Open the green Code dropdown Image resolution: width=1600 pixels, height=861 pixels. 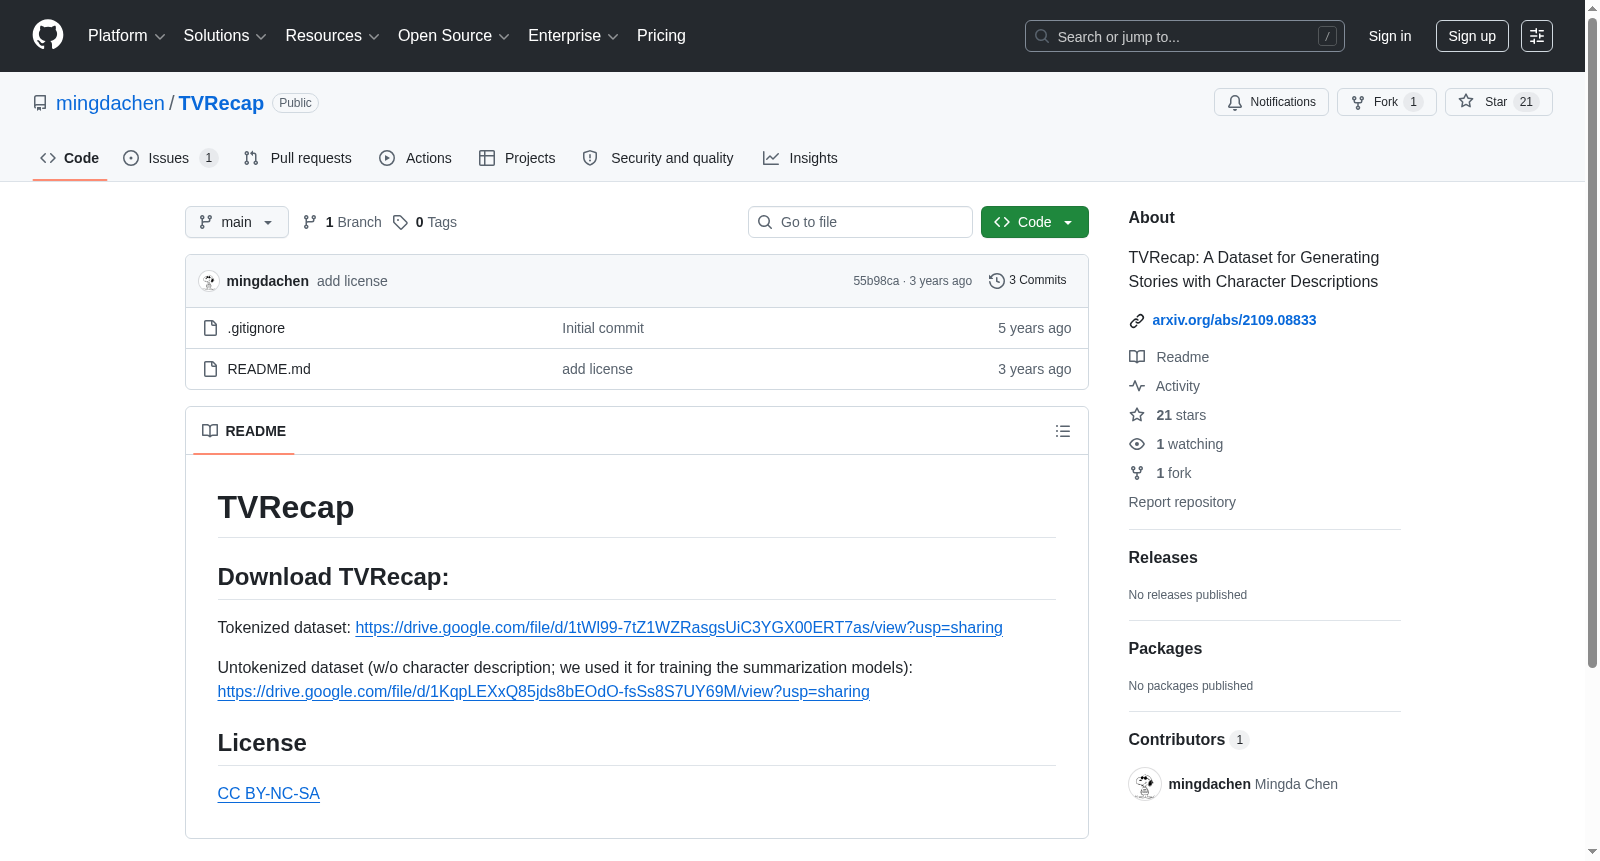tap(1035, 222)
